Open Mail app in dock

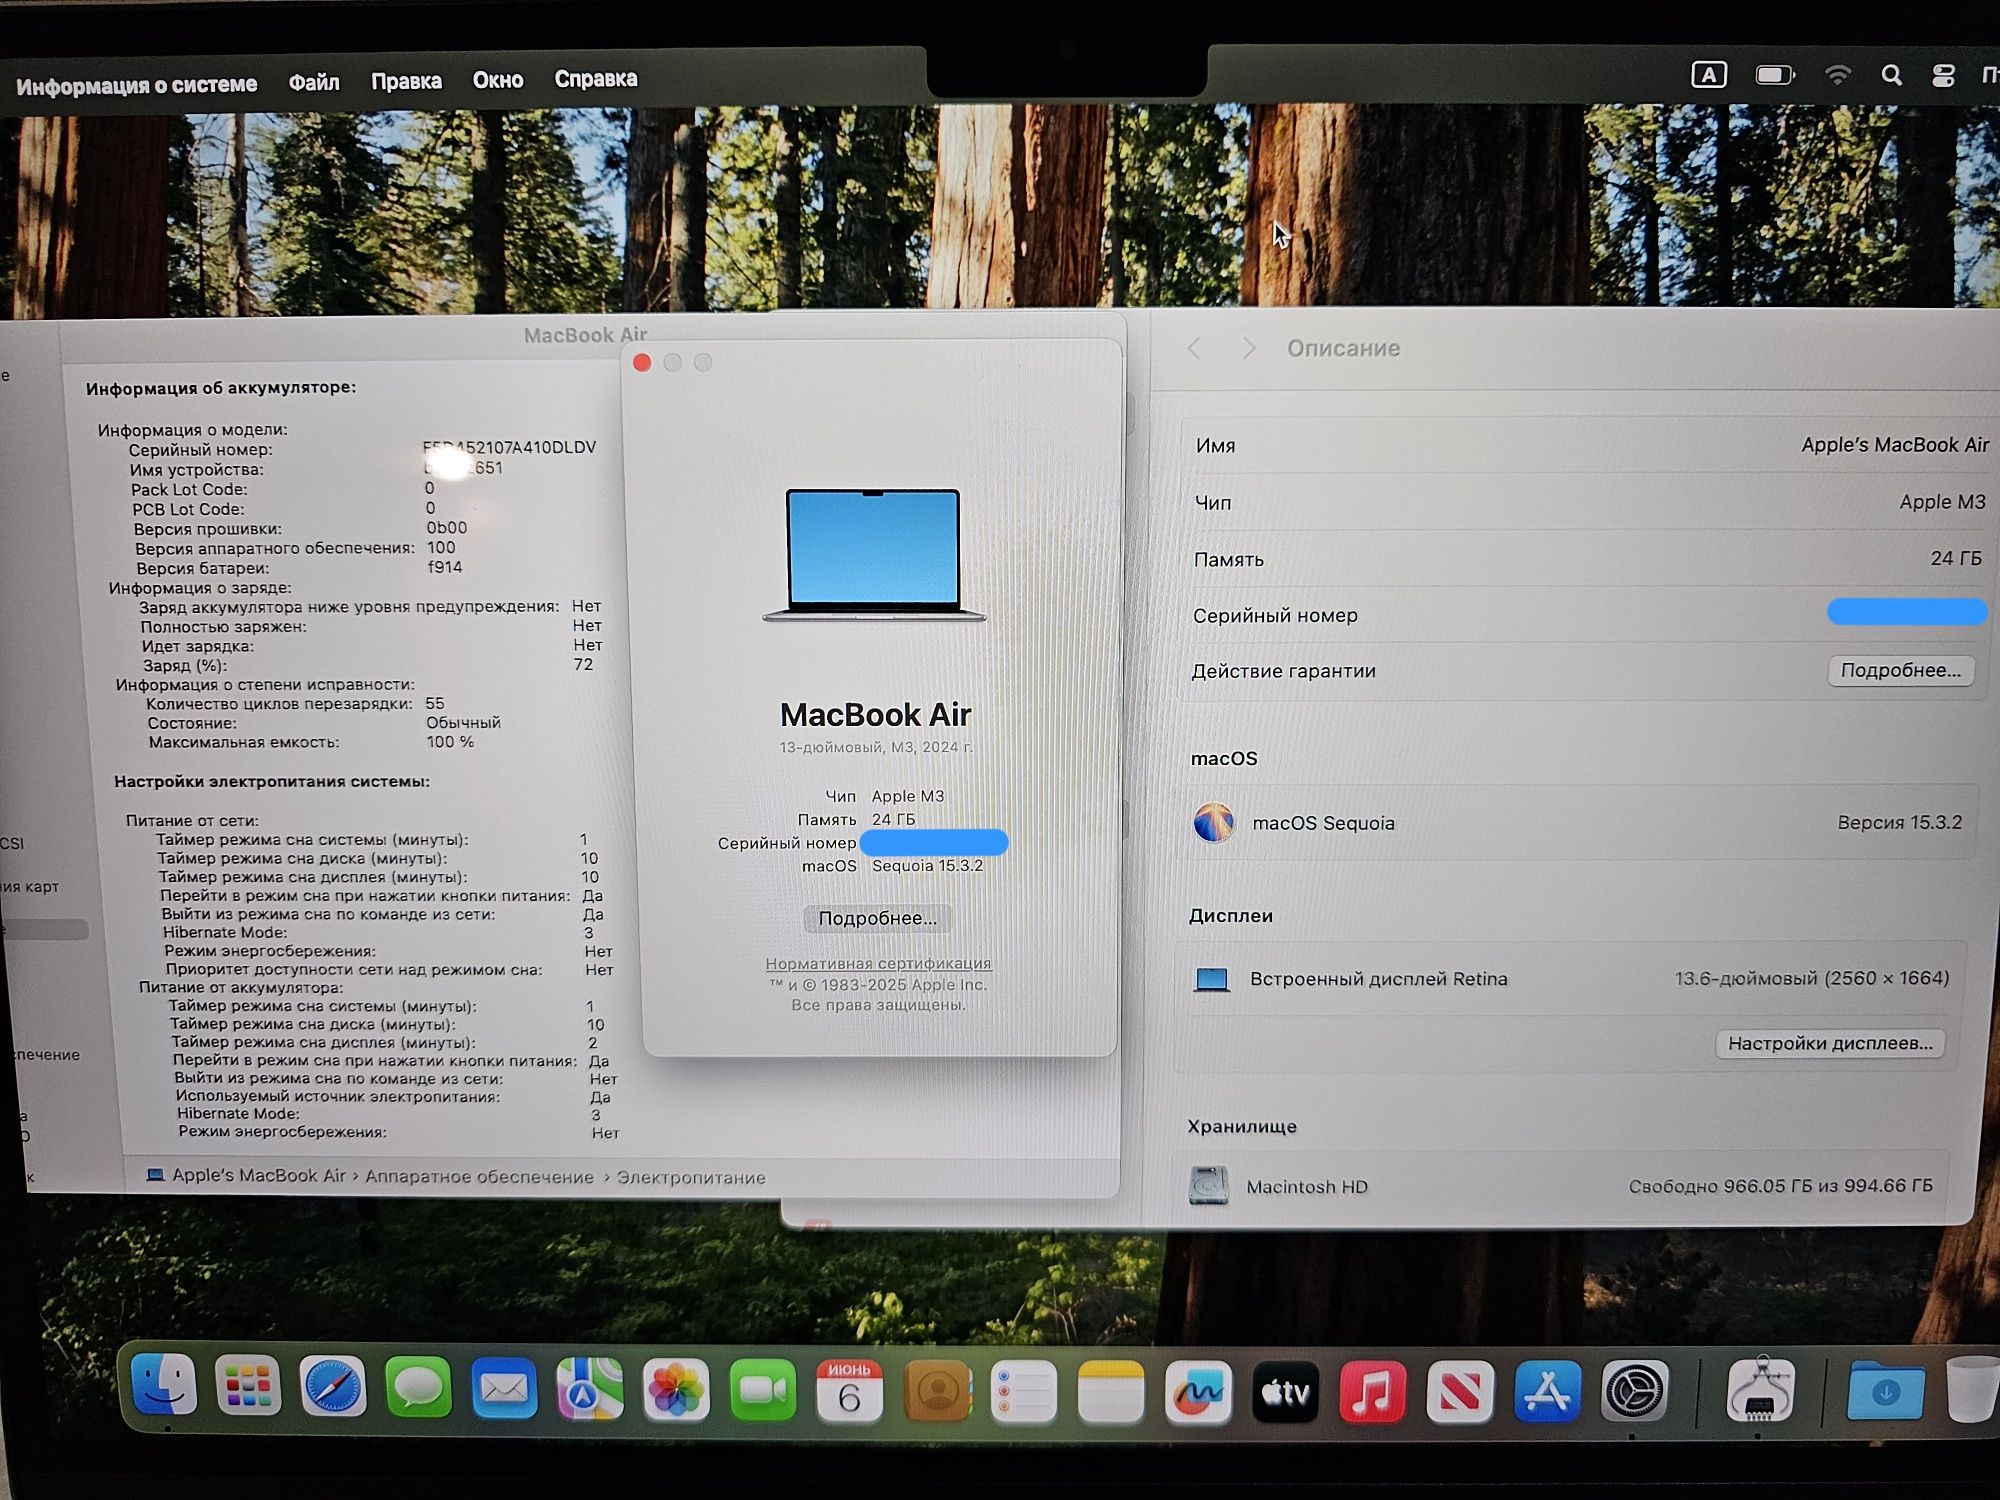[x=504, y=1389]
